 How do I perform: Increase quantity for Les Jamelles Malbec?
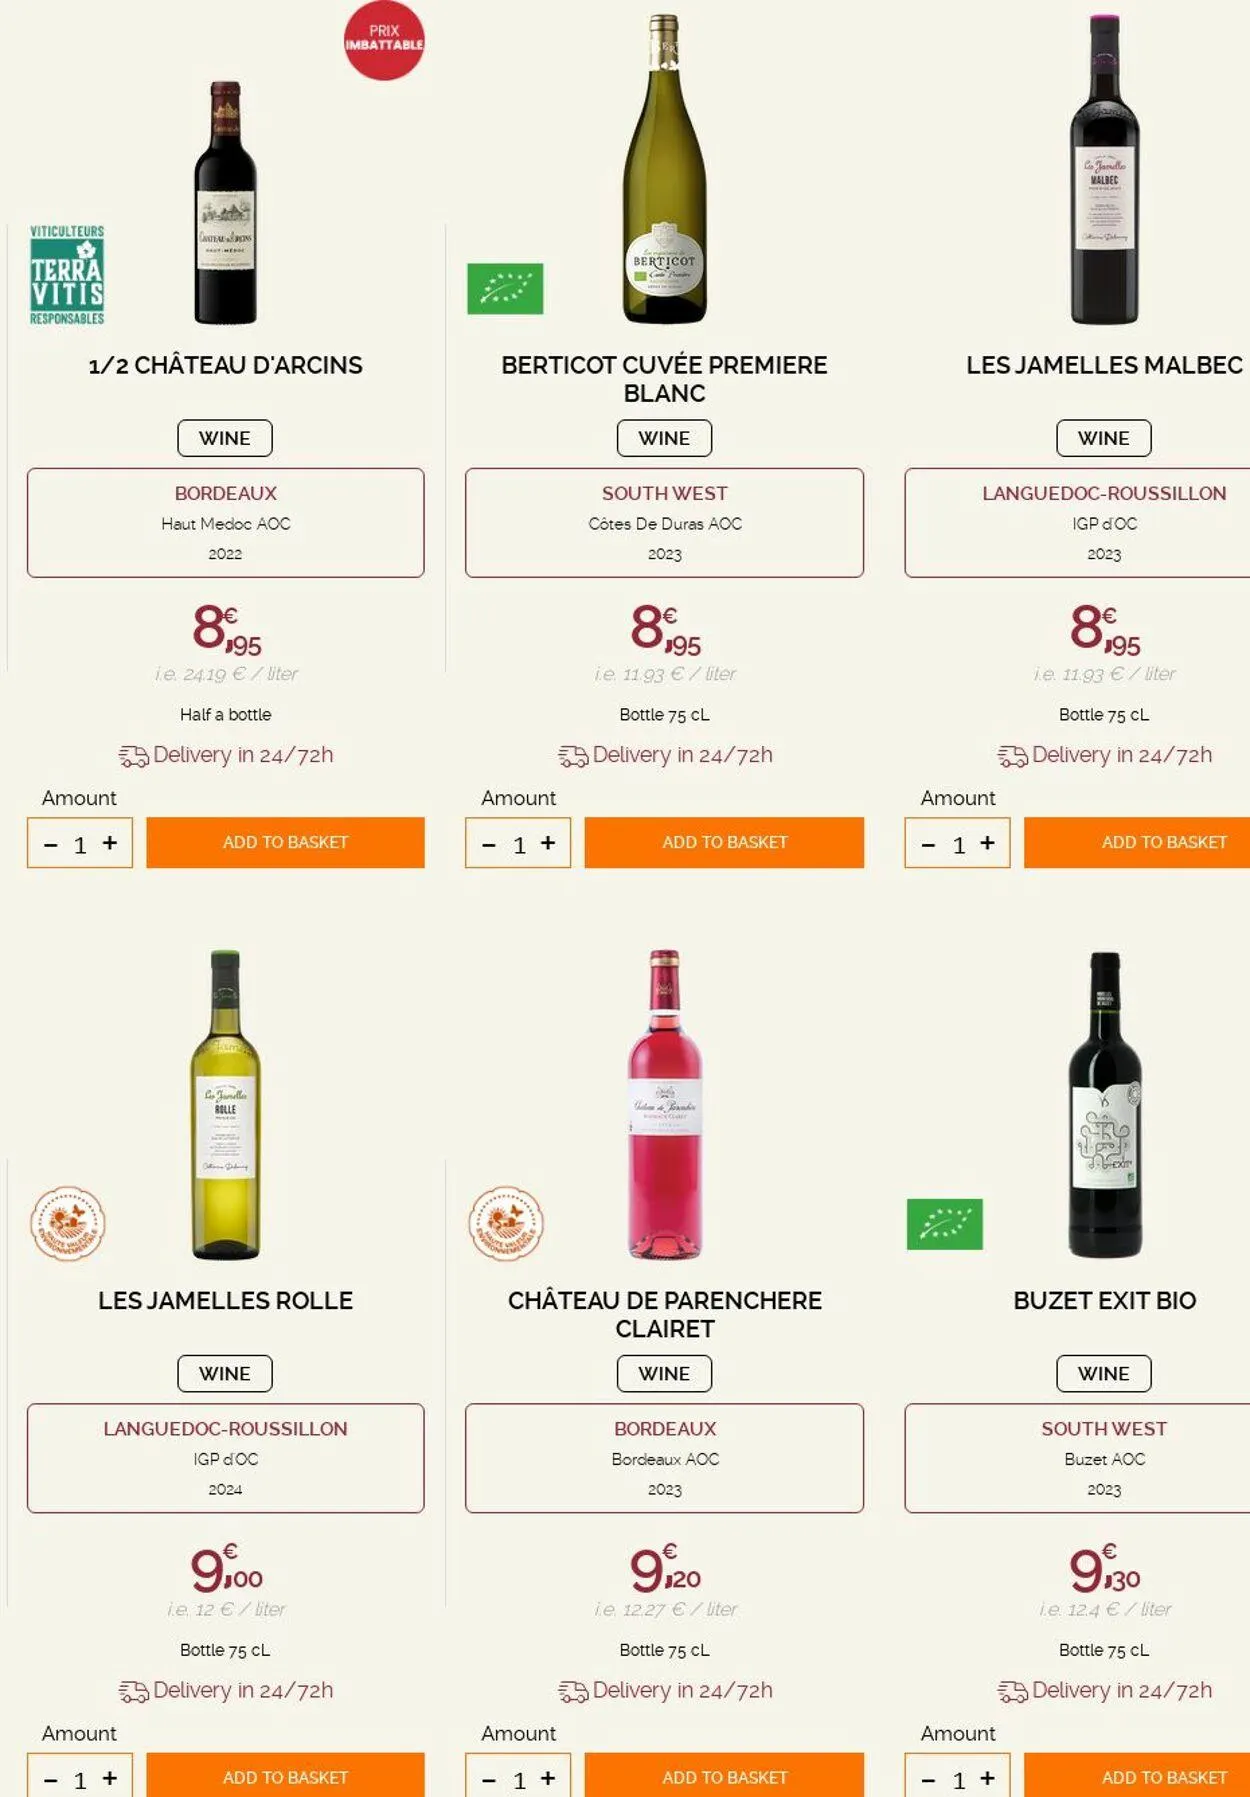(x=987, y=843)
